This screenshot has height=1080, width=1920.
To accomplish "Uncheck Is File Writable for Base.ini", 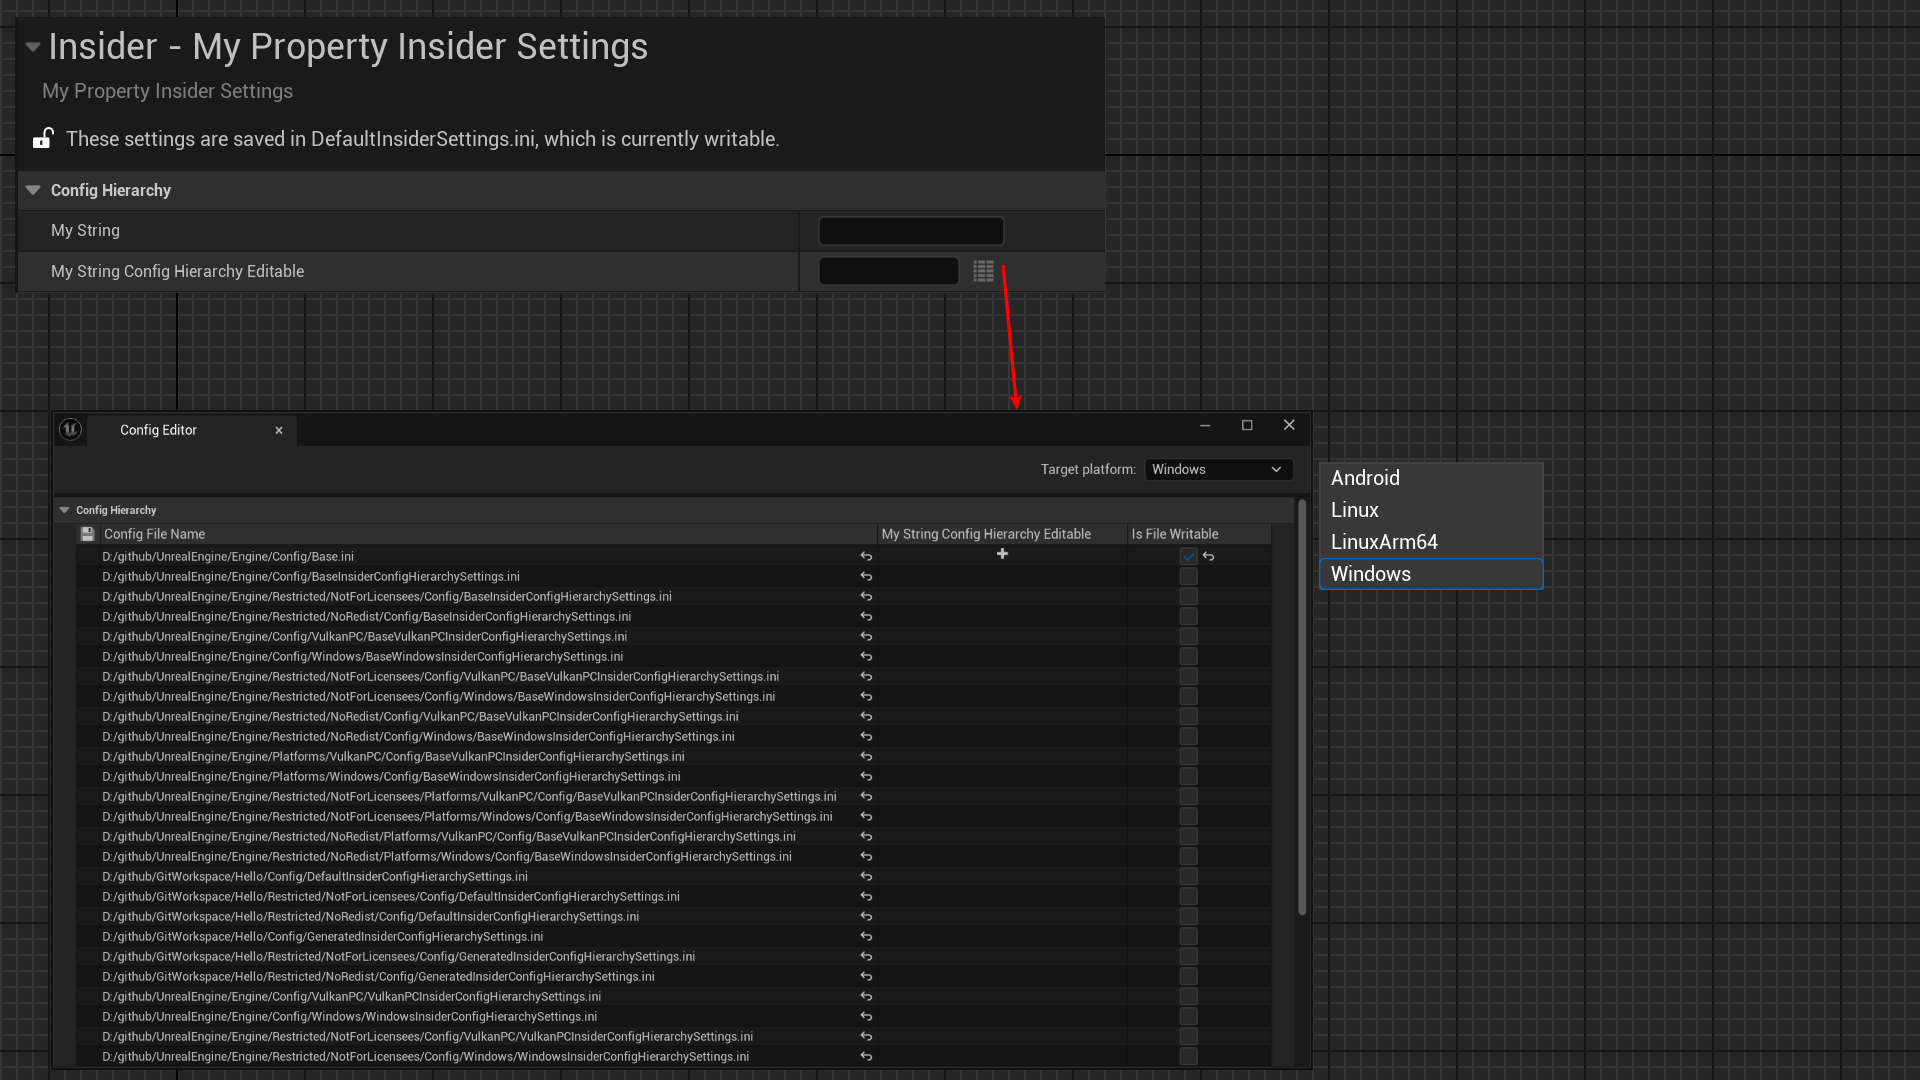I will [x=1188, y=556].
